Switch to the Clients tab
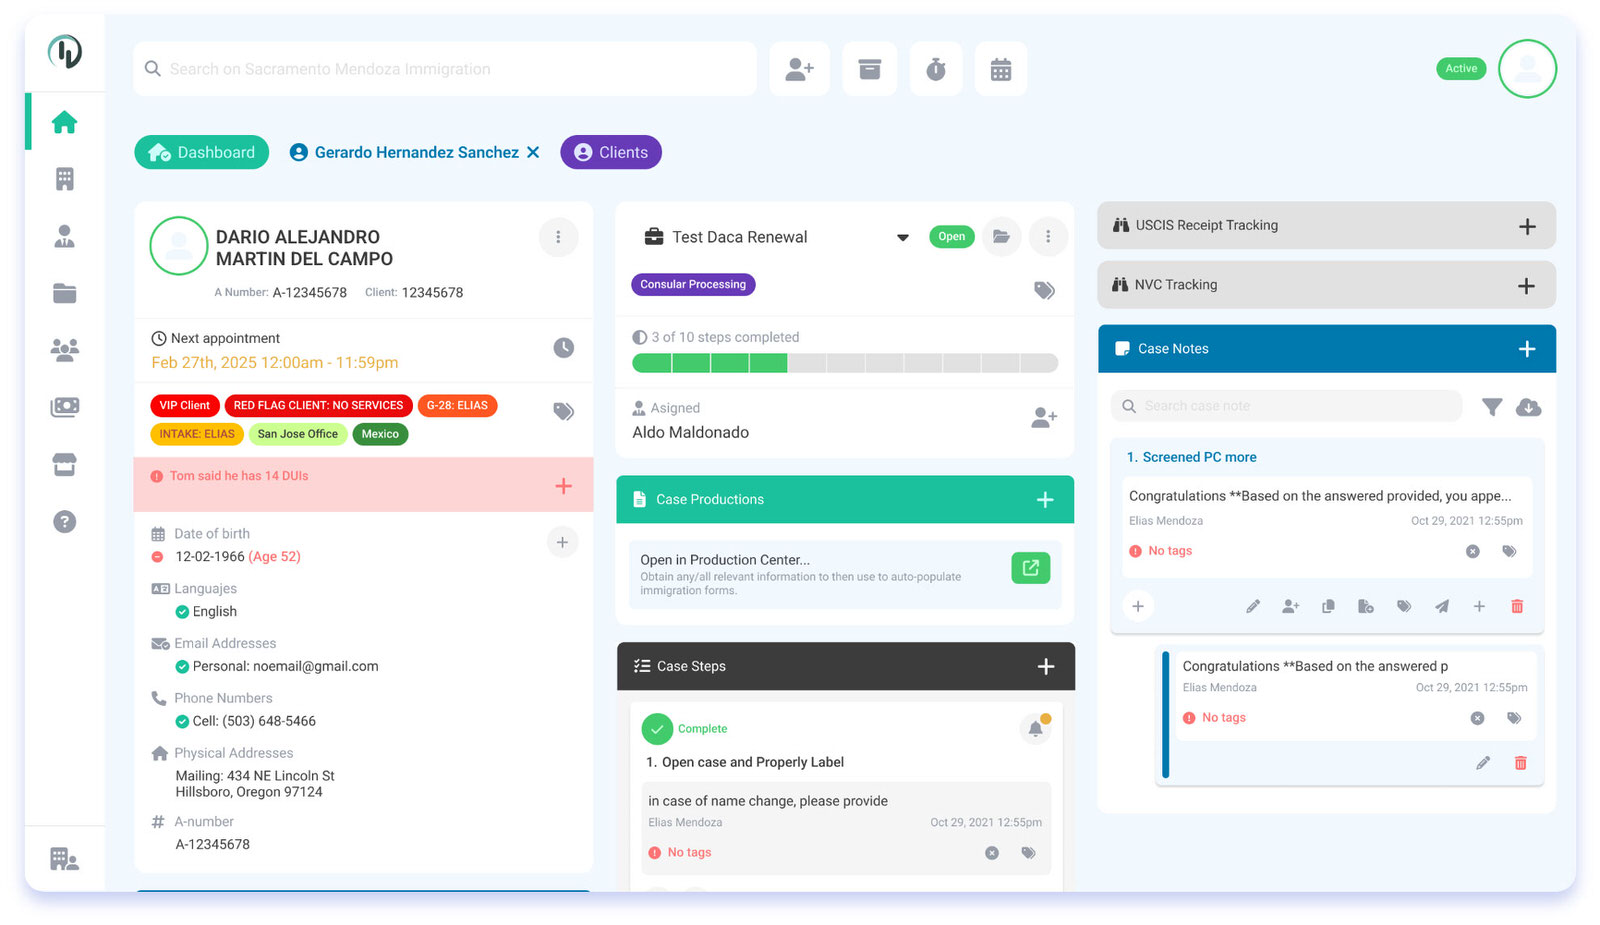This screenshot has height=925, width=1600. click(x=611, y=152)
